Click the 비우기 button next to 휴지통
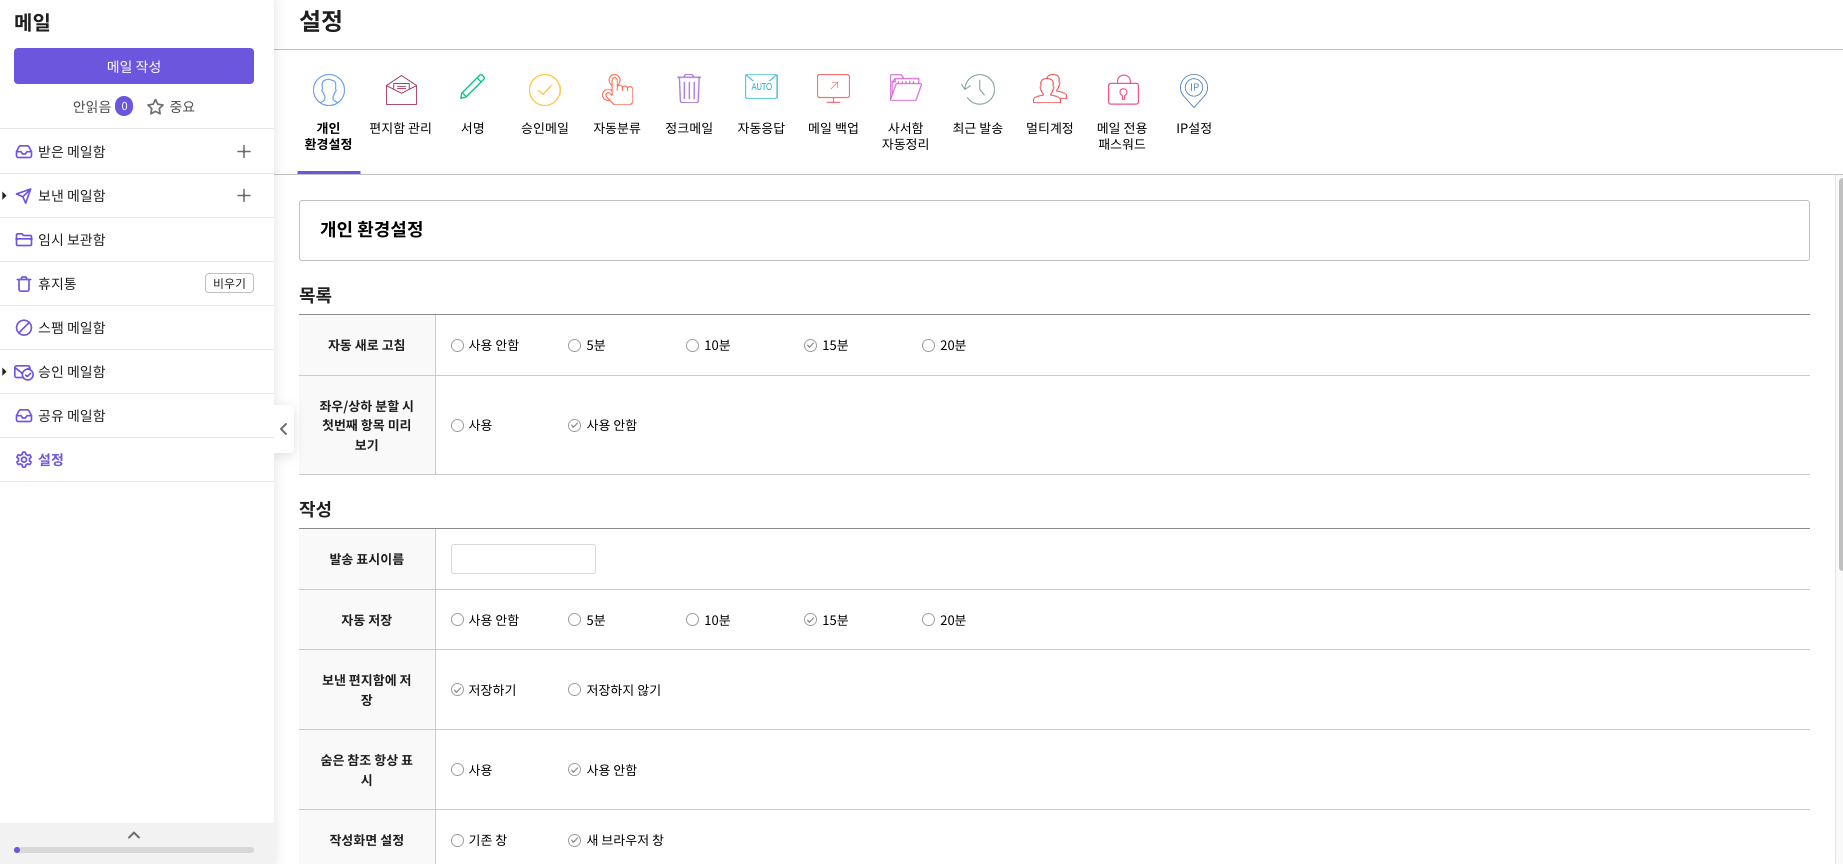 [229, 284]
